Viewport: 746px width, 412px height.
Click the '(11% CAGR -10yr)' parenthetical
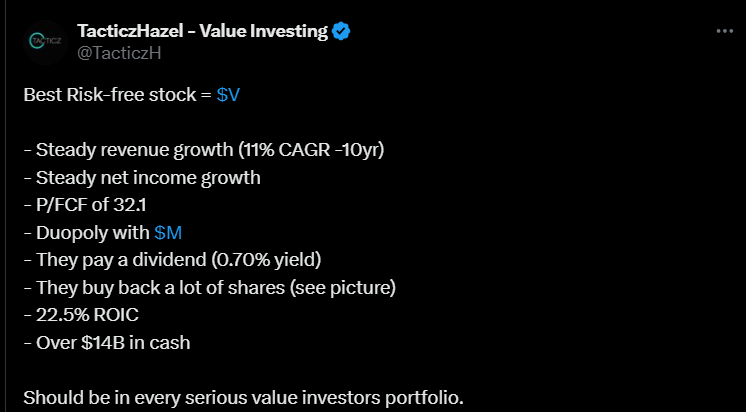click(x=311, y=150)
